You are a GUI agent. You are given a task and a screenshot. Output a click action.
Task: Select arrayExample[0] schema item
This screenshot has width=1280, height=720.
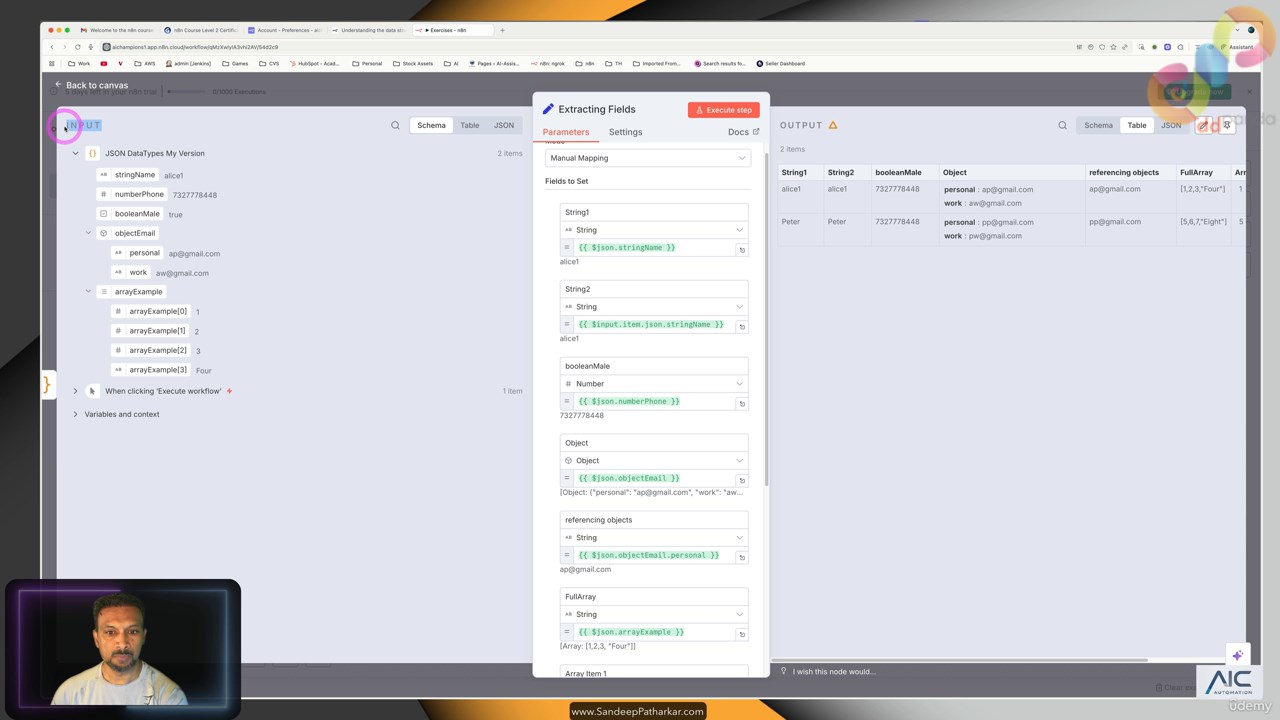150,311
